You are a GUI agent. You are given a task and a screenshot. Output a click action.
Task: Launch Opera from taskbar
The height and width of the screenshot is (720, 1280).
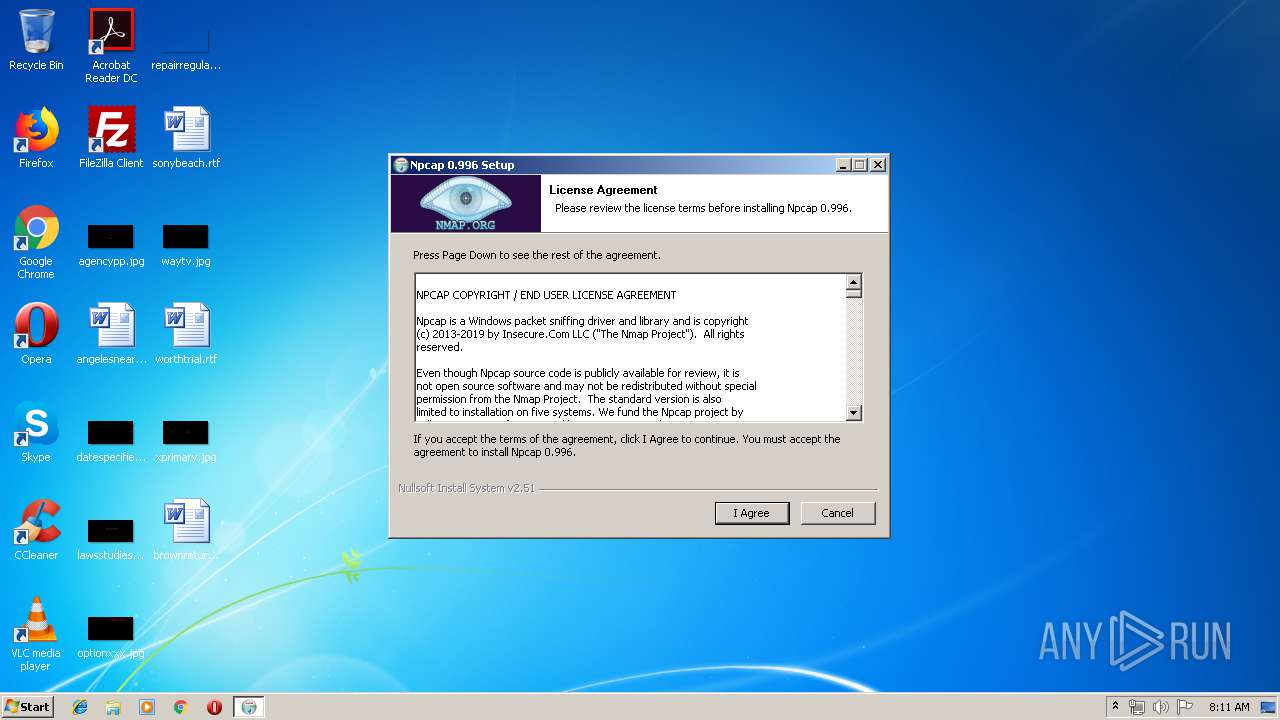pyautogui.click(x=214, y=707)
